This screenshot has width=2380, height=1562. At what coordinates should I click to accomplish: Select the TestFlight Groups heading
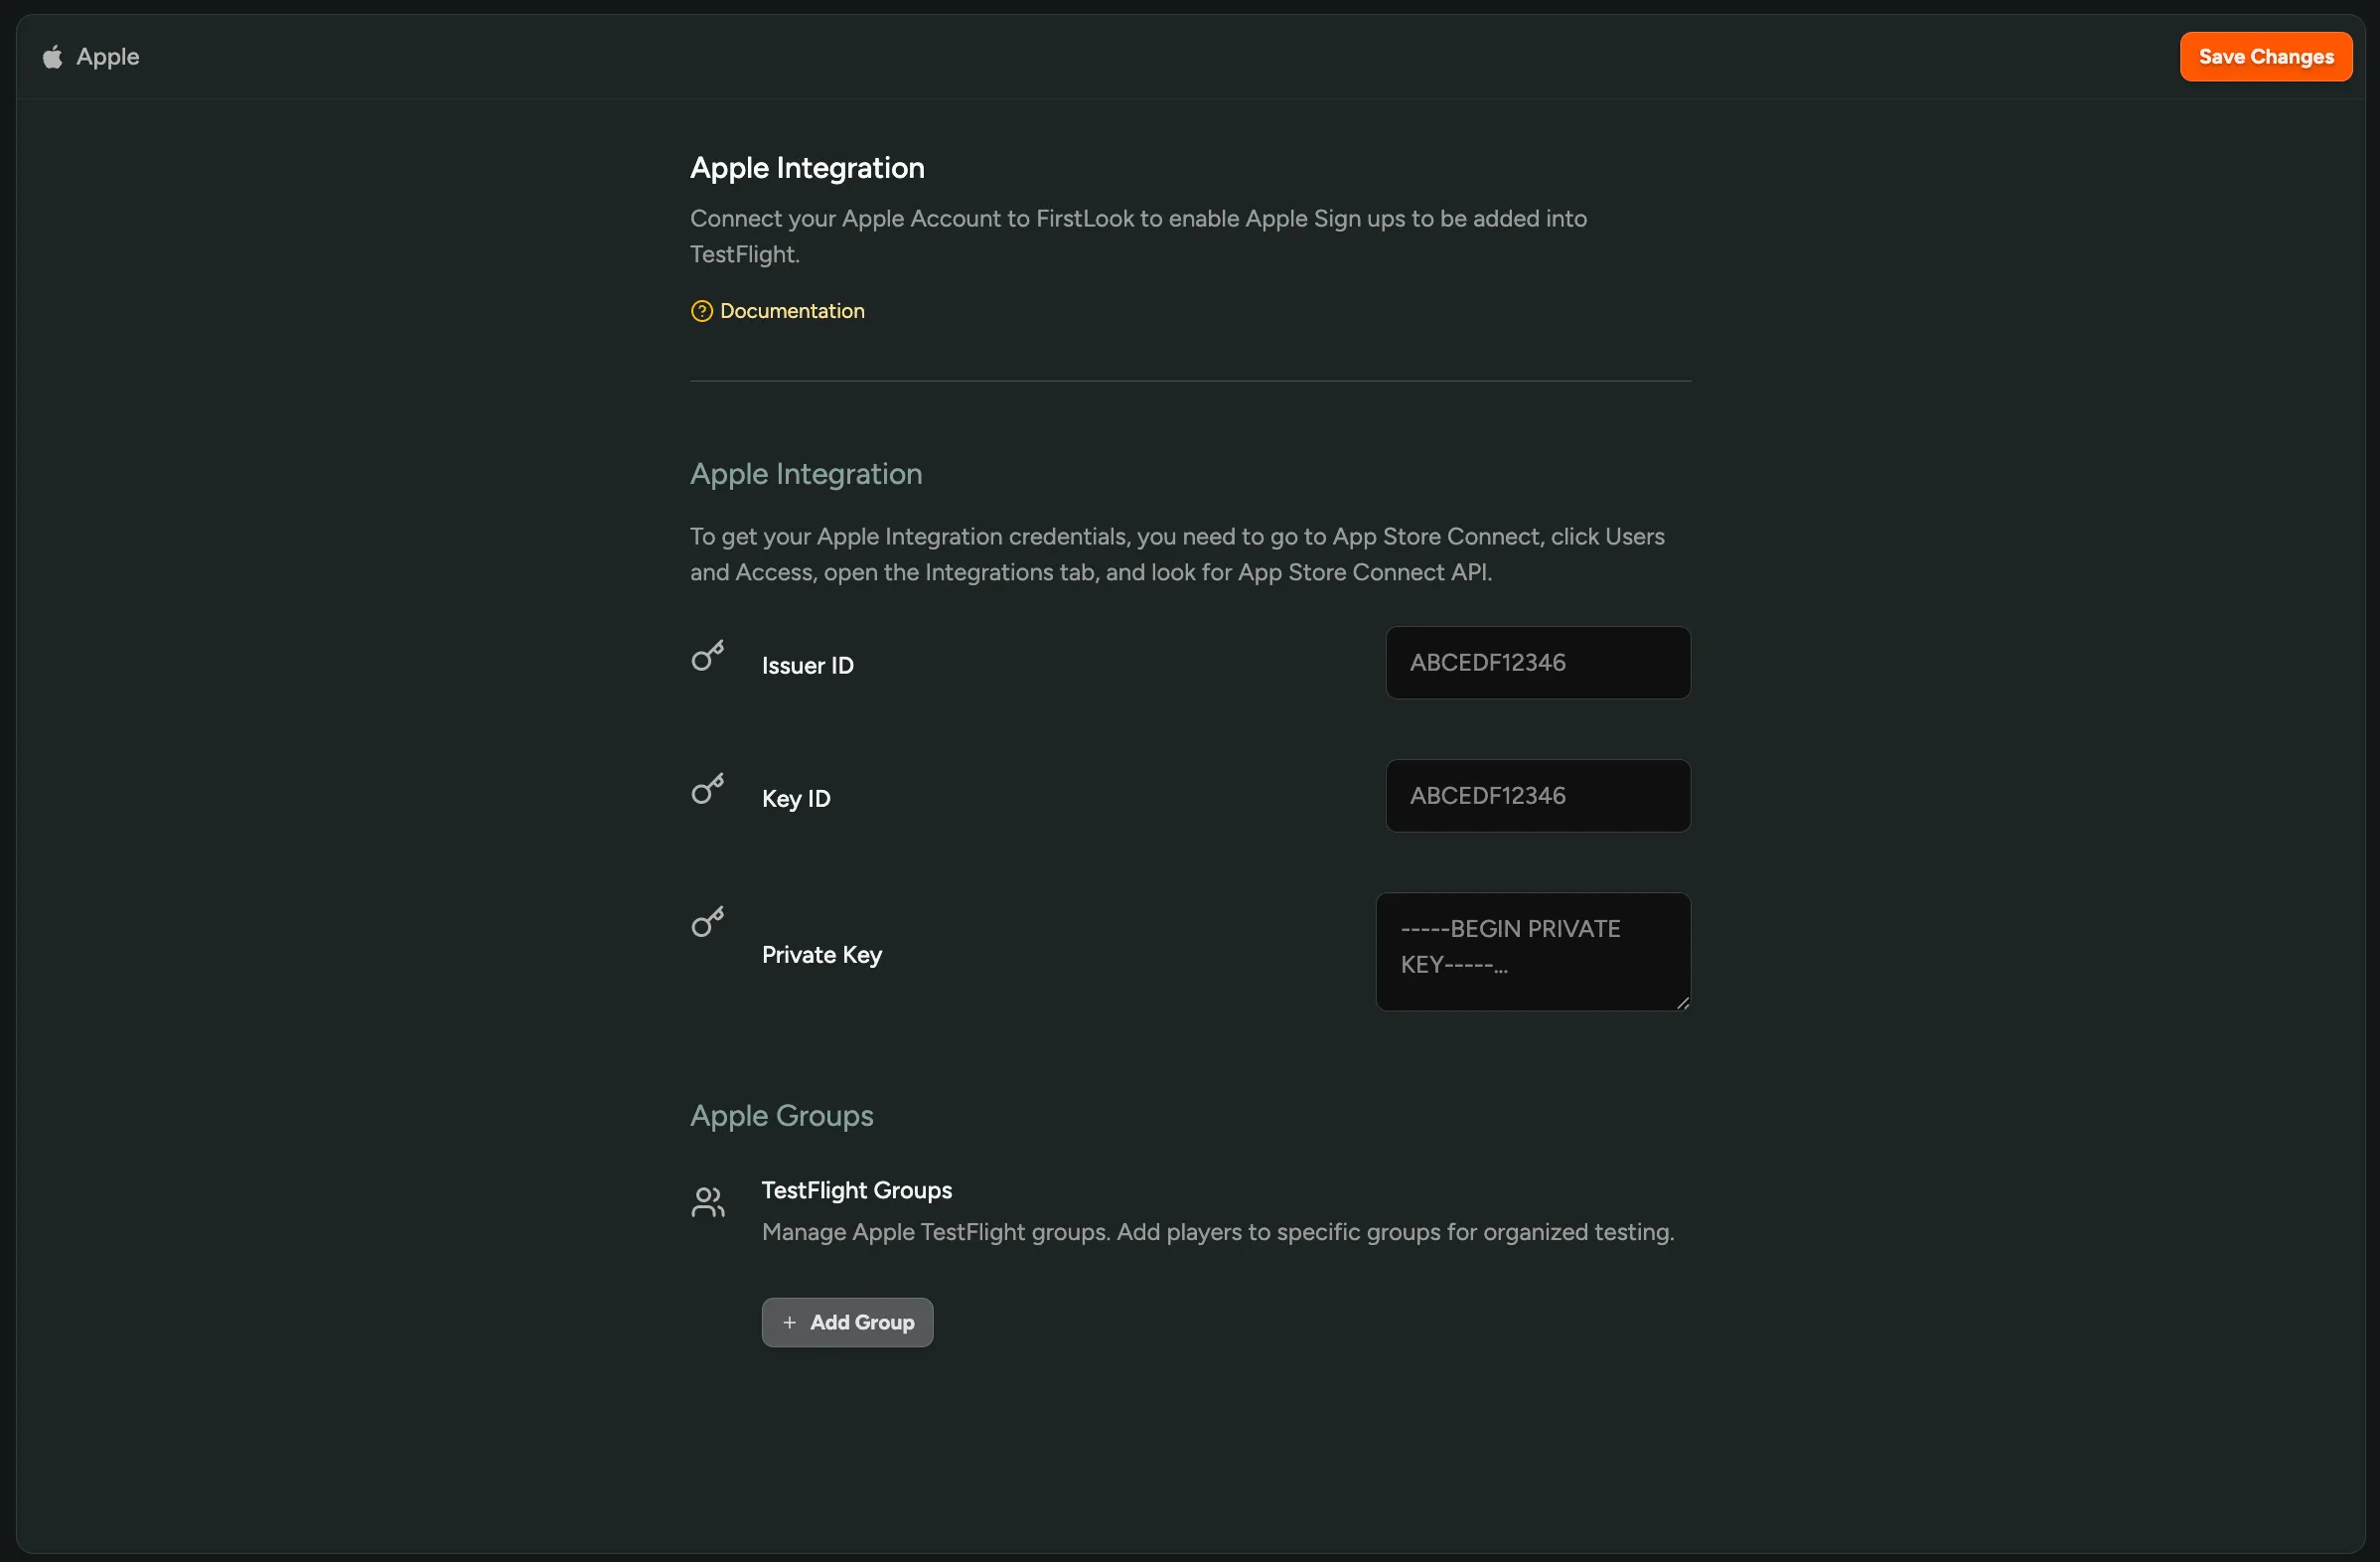coord(856,1190)
